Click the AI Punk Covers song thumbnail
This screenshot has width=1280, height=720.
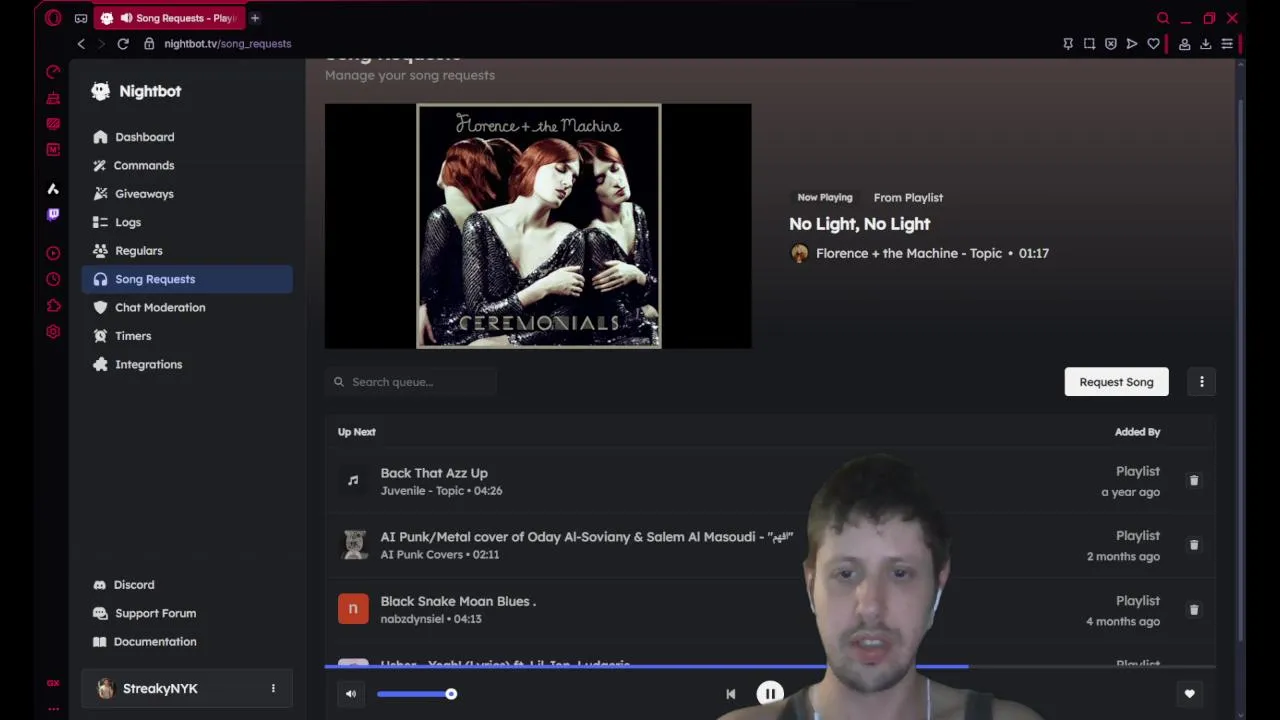353,545
